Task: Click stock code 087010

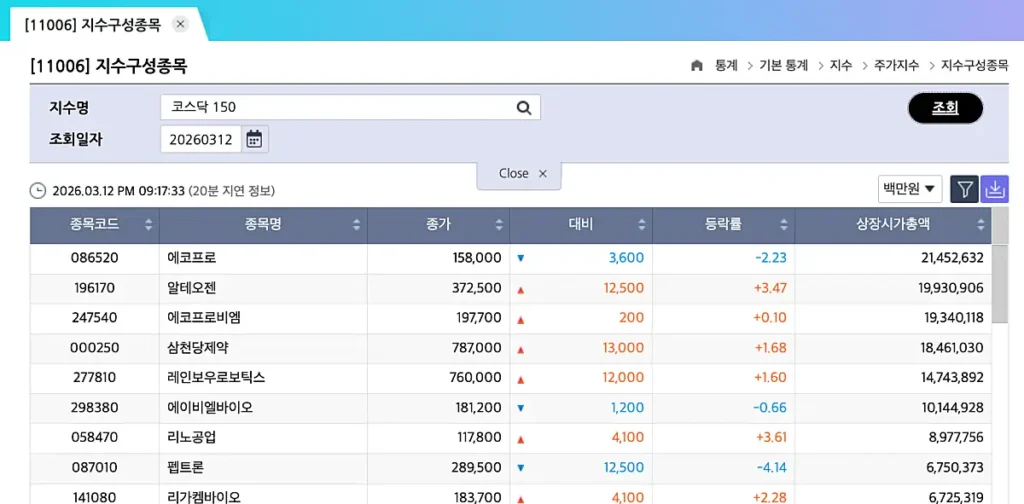Action: (x=95, y=467)
